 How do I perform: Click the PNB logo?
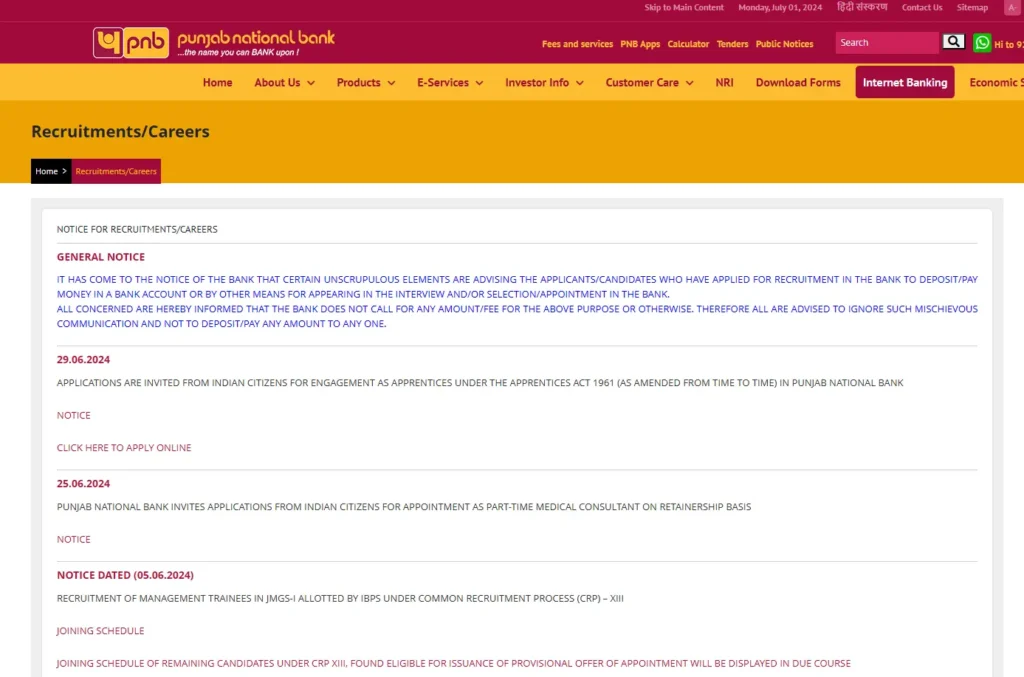pos(131,42)
